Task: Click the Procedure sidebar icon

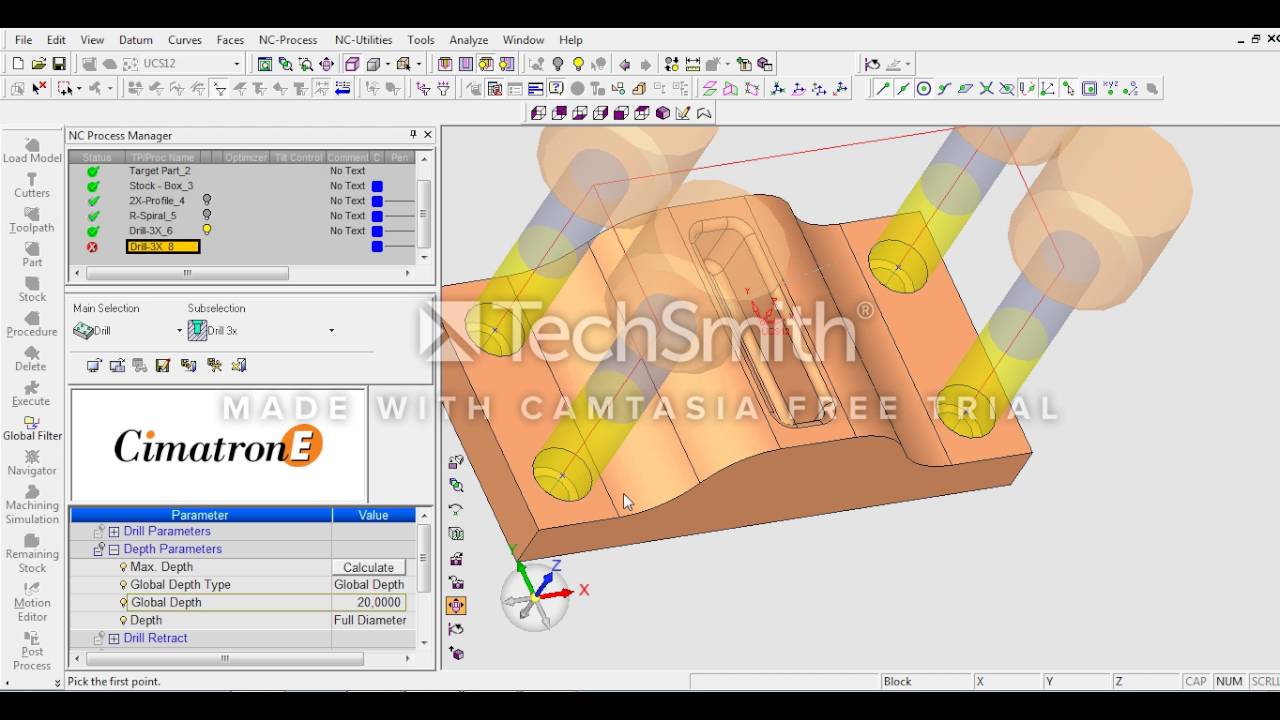Action: coord(32,324)
